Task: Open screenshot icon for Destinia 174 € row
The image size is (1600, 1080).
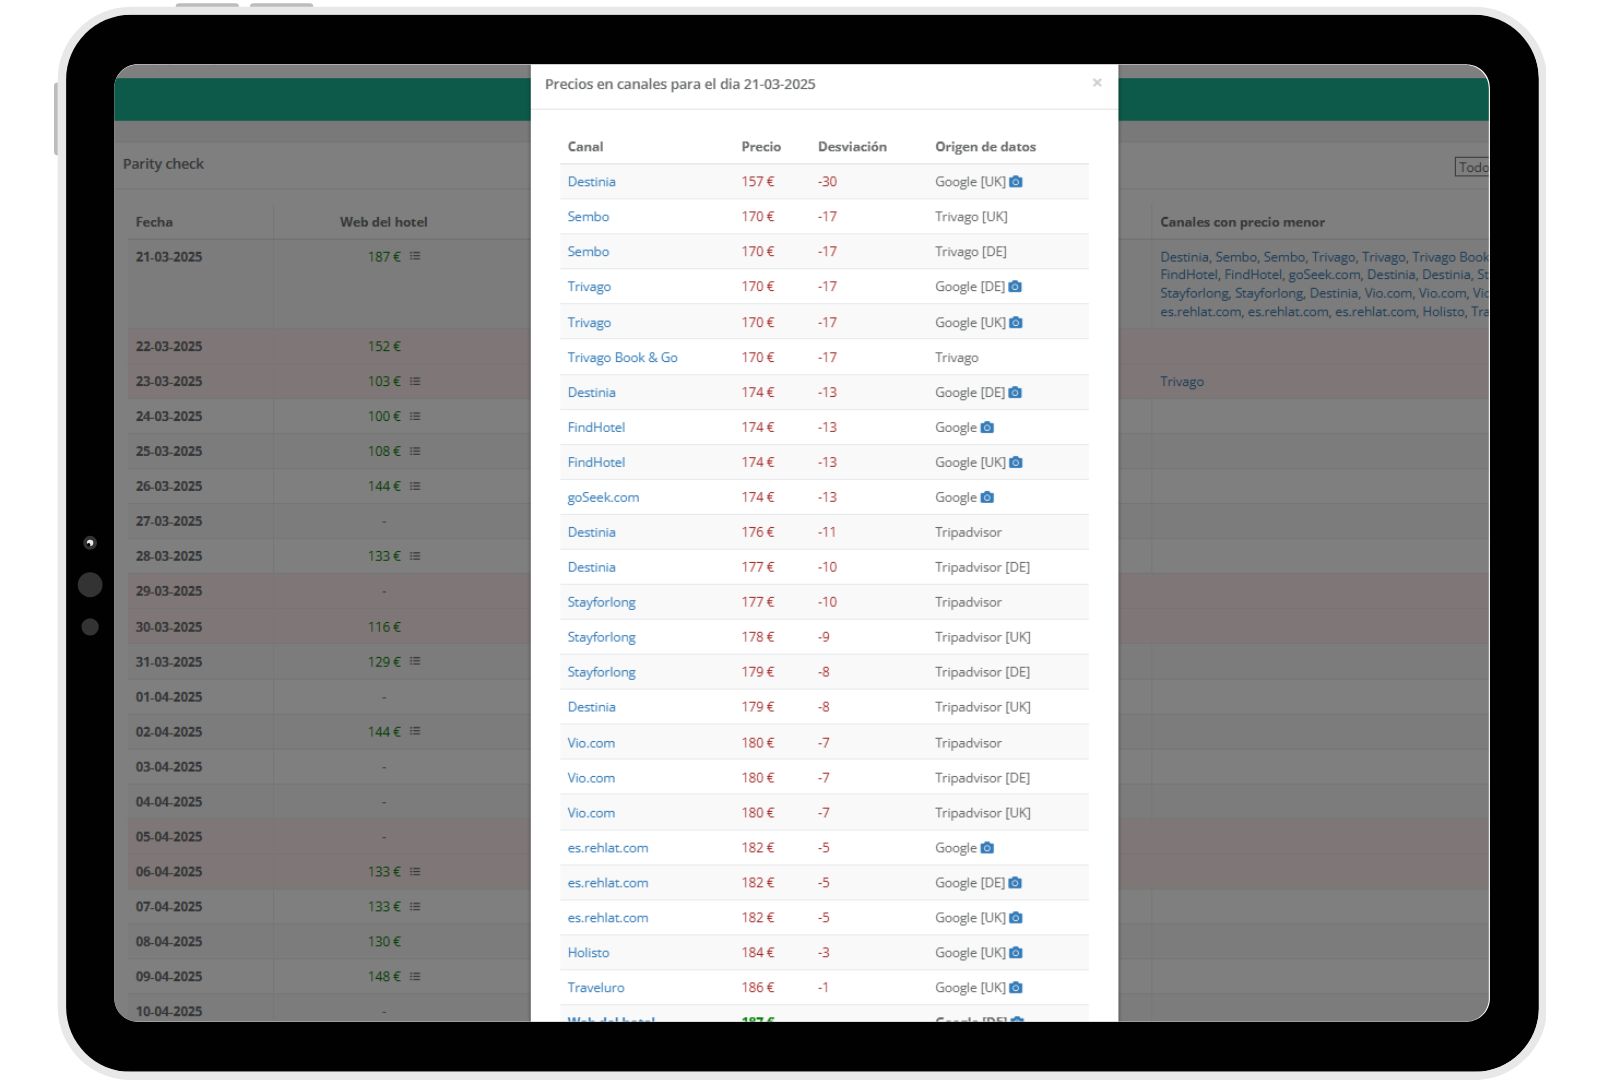Action: pyautogui.click(x=1015, y=393)
